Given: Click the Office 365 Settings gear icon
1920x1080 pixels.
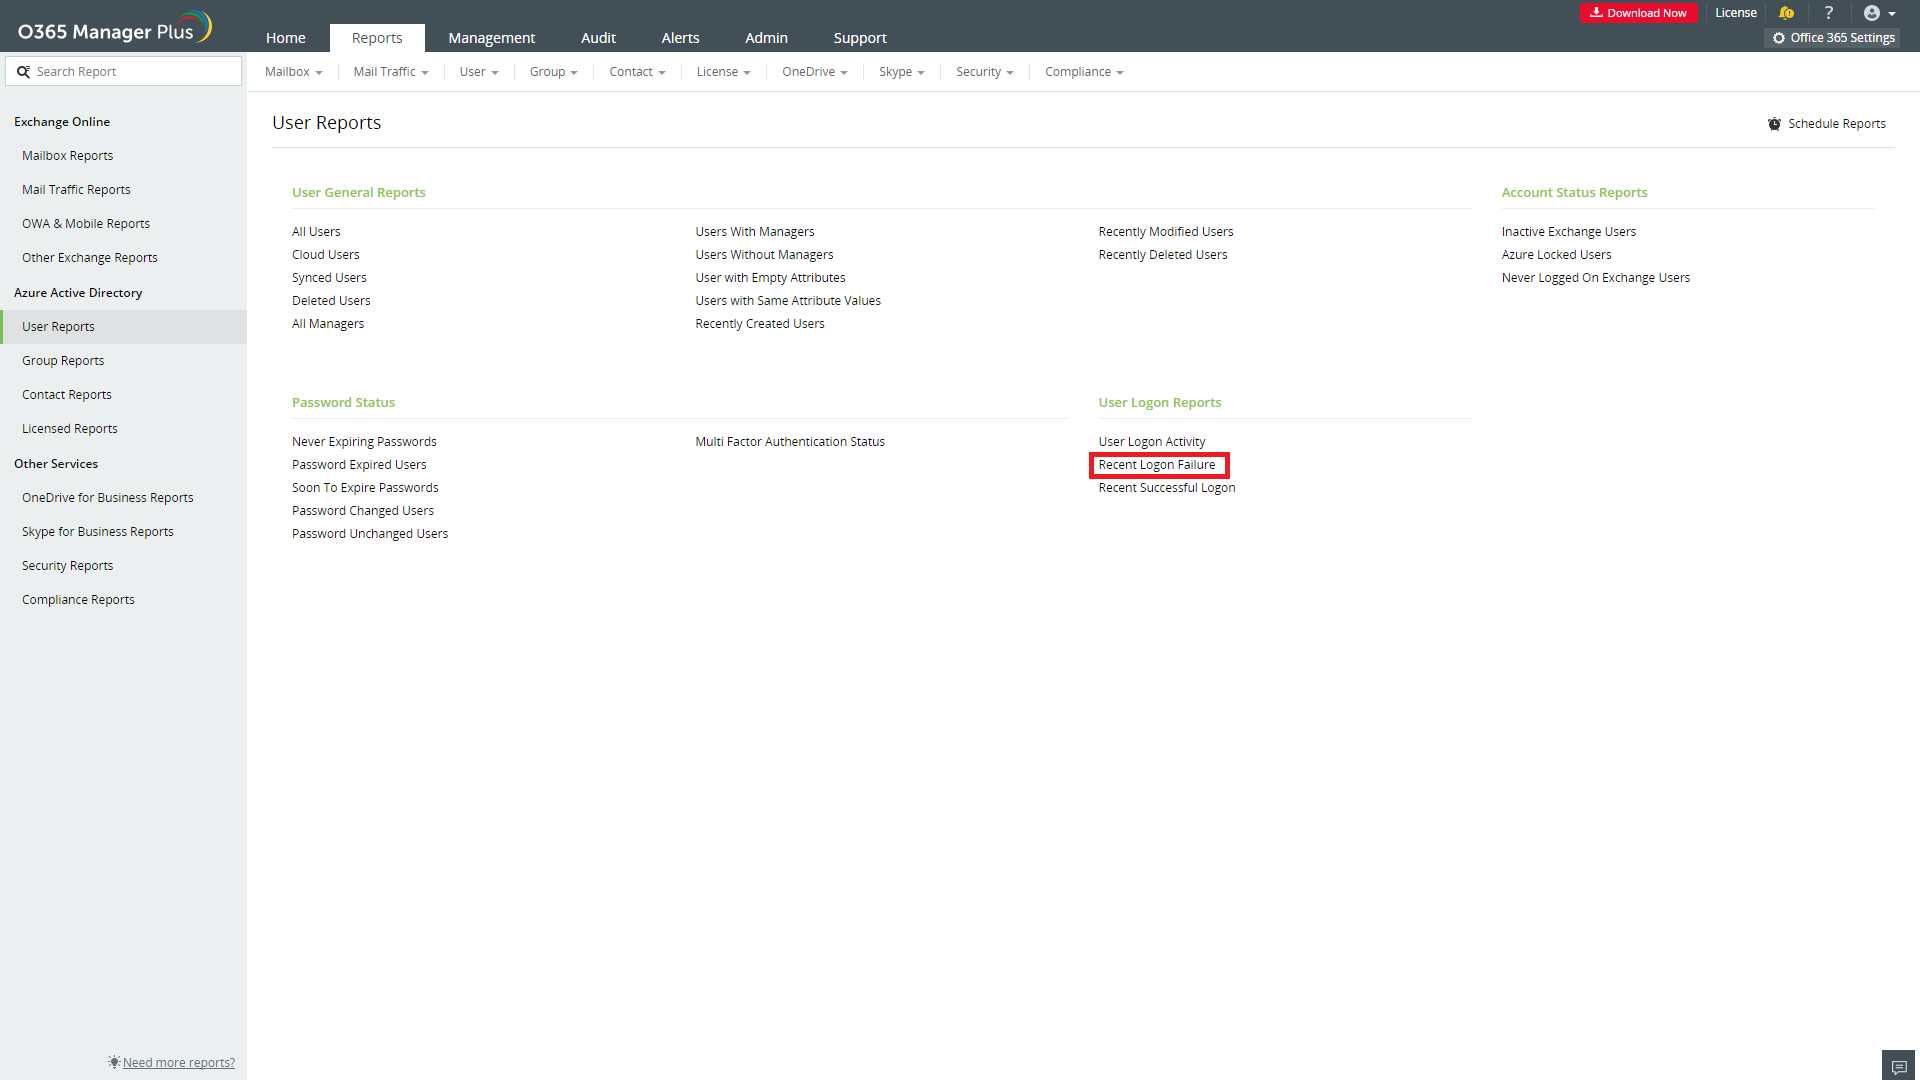Looking at the screenshot, I should 1779,38.
